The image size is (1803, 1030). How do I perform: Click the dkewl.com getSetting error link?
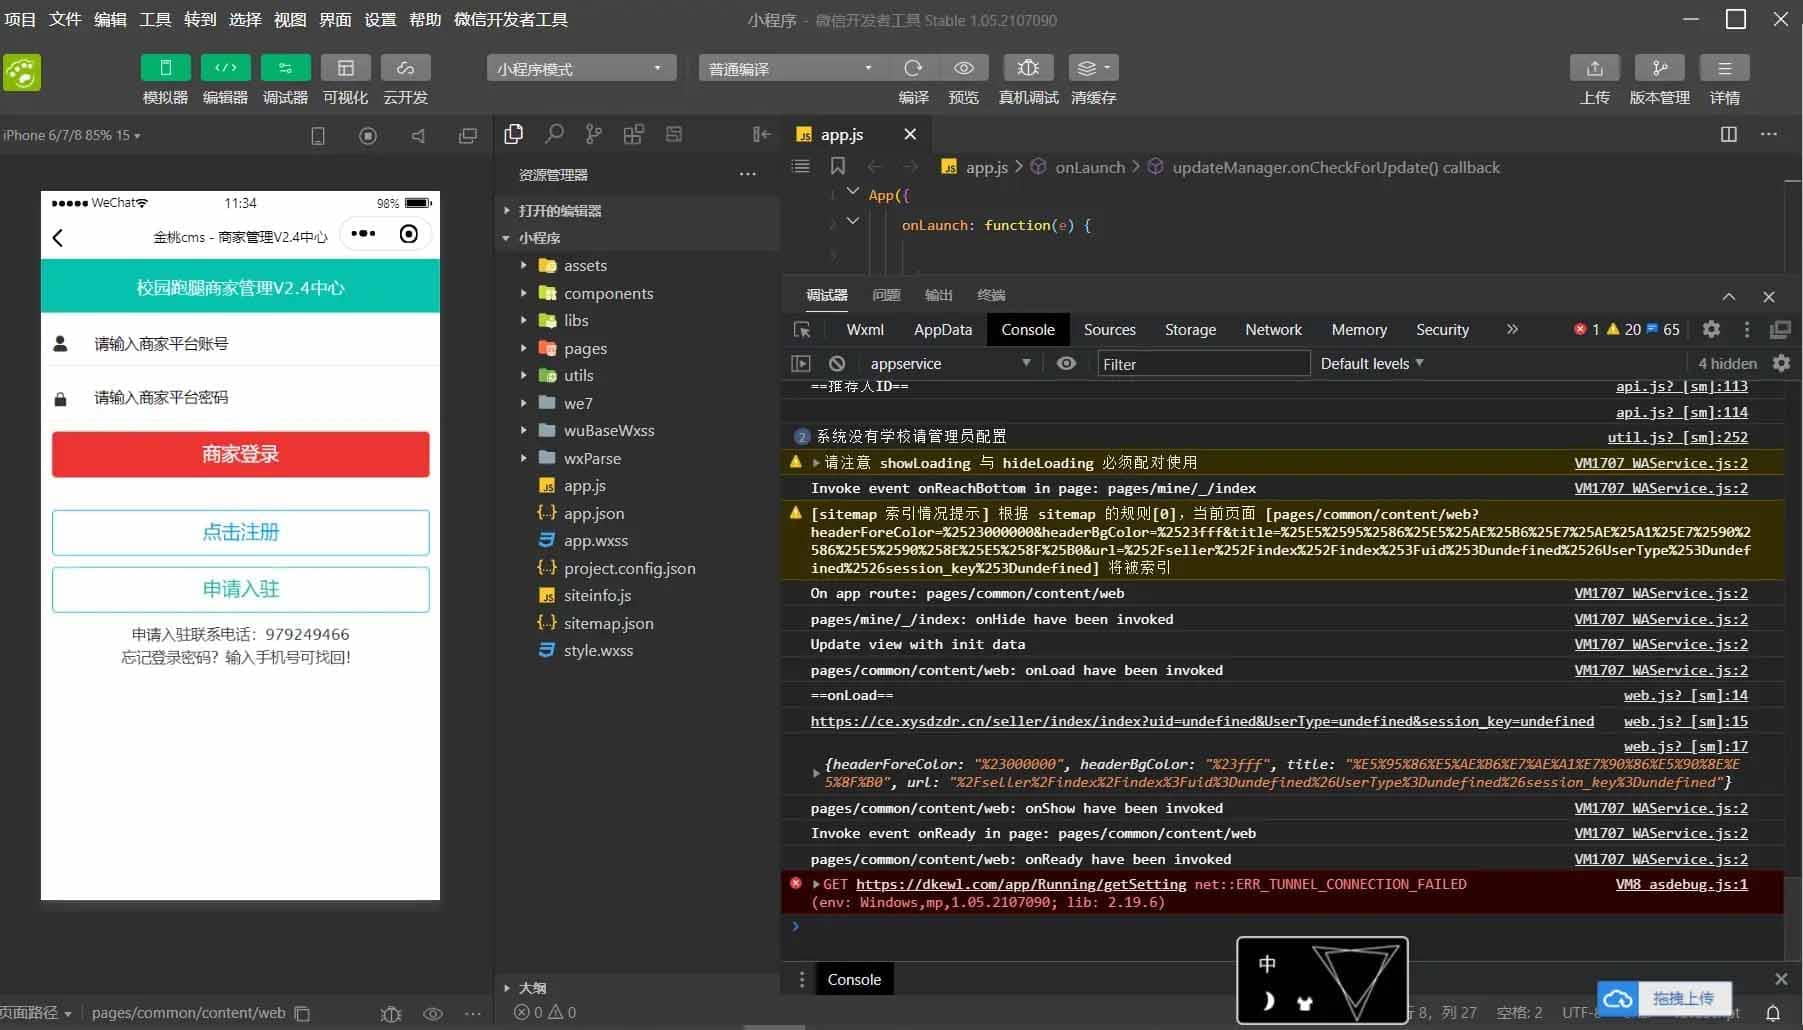(x=1020, y=884)
